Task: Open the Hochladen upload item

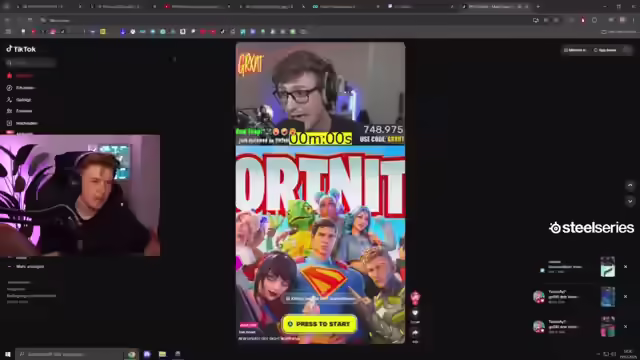Action: click(22, 123)
